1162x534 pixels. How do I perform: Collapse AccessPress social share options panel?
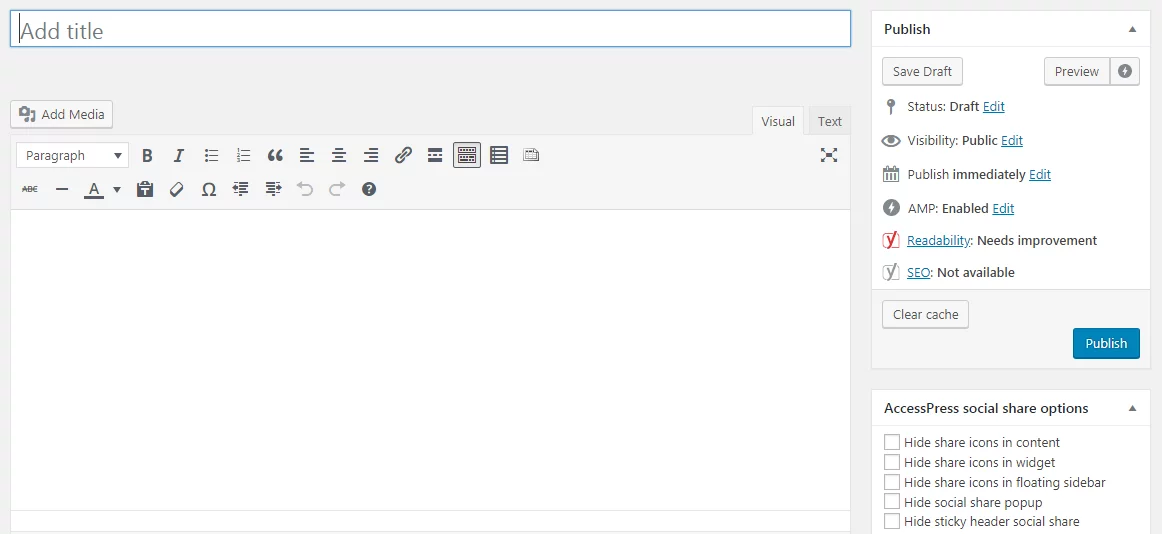point(1132,408)
